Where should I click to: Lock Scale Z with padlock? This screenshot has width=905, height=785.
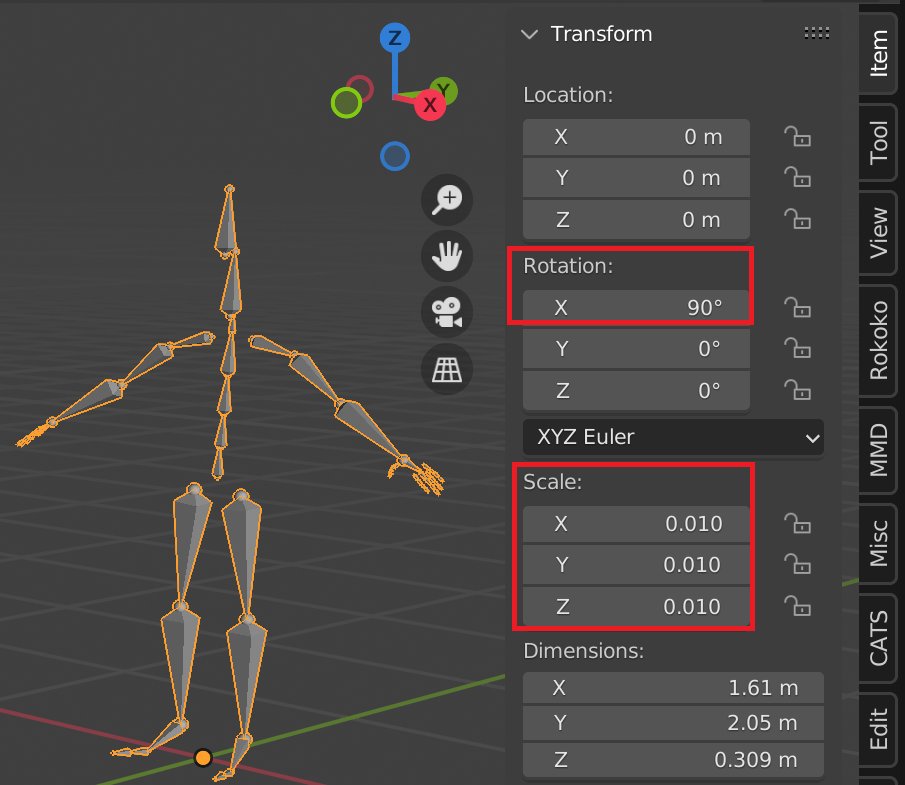(798, 606)
